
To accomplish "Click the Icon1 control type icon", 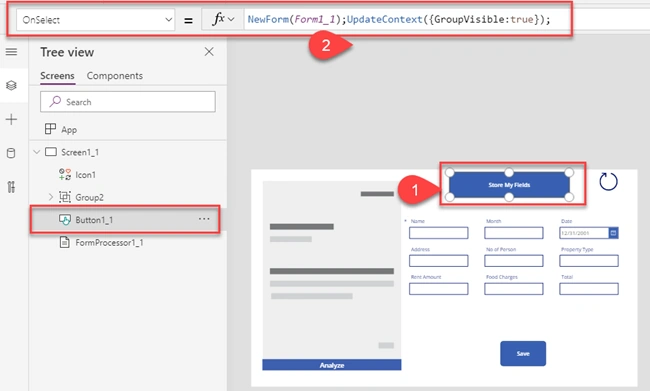I will tap(65, 174).
